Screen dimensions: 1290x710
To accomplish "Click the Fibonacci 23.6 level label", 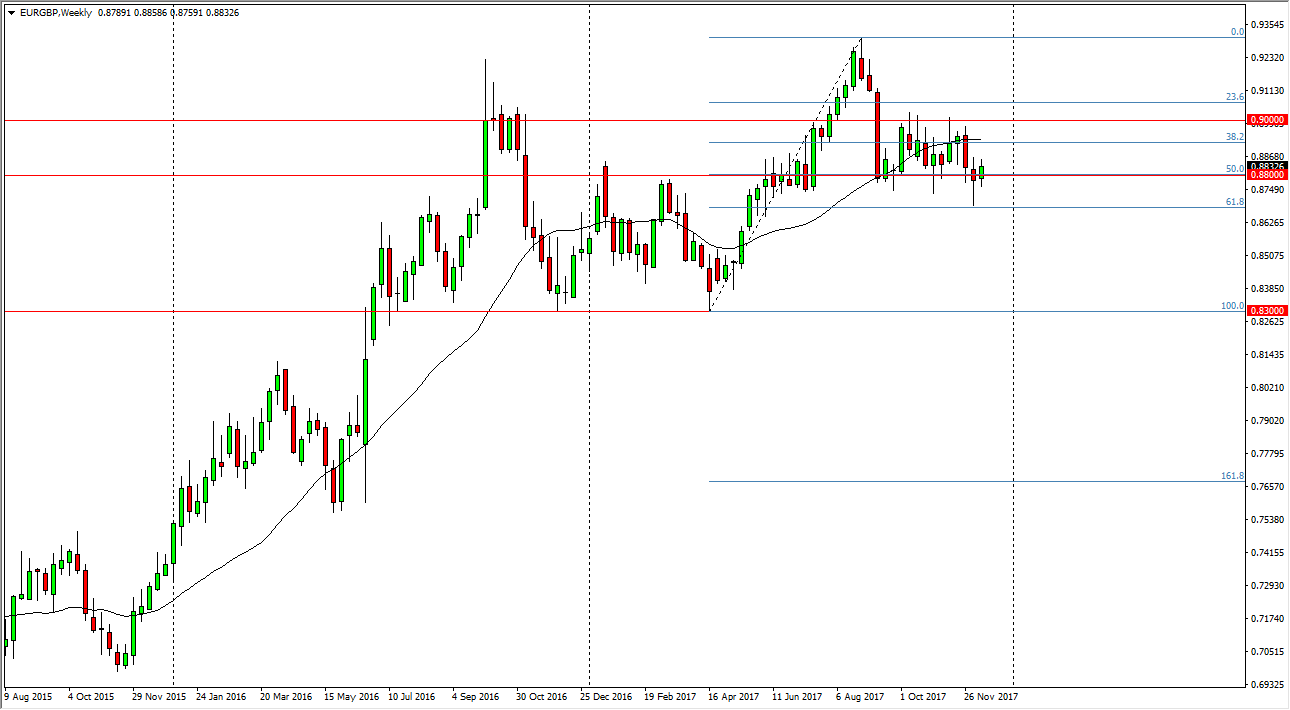I will pos(1235,97).
